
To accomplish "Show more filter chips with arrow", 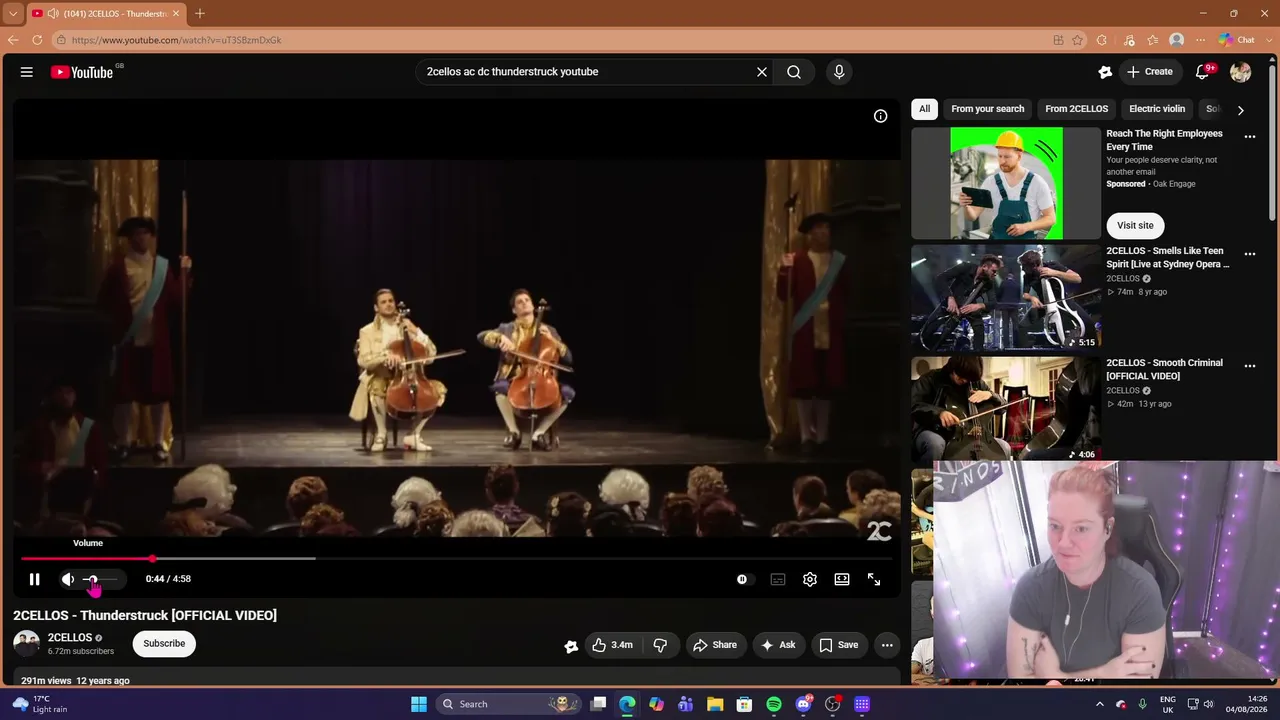I will tap(1241, 110).
